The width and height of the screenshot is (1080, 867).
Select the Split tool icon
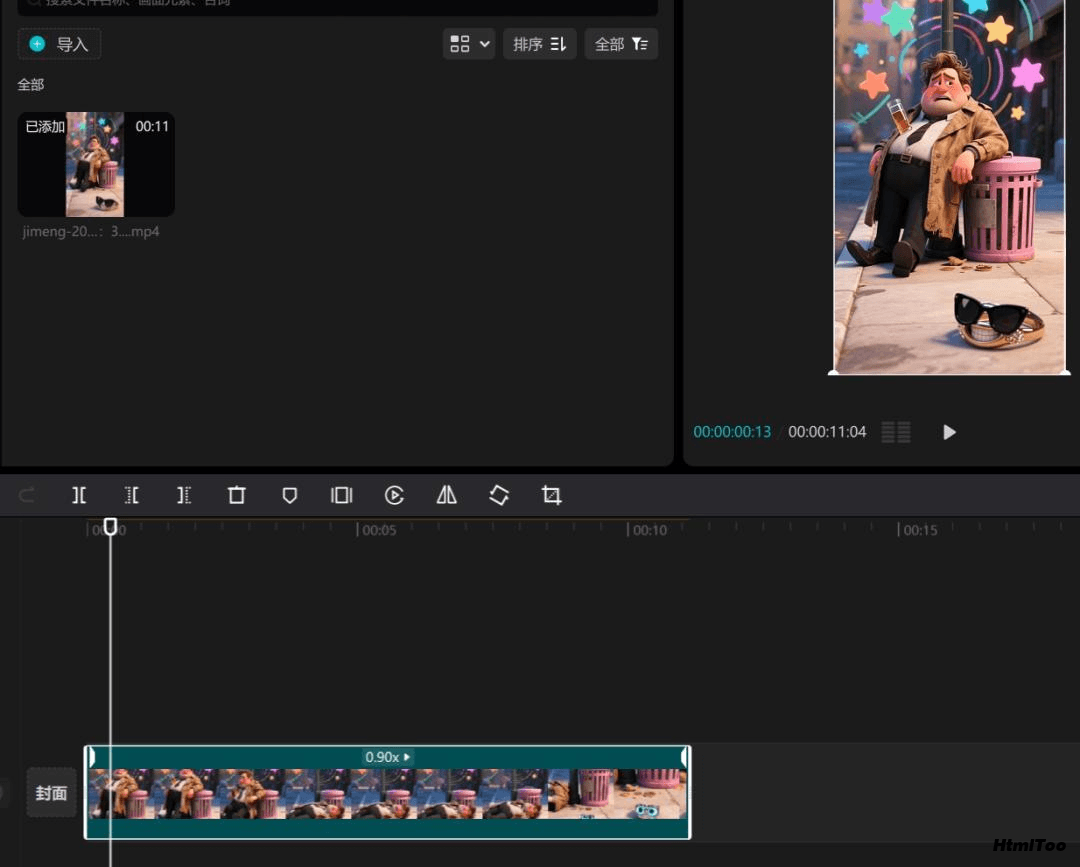(x=79, y=495)
